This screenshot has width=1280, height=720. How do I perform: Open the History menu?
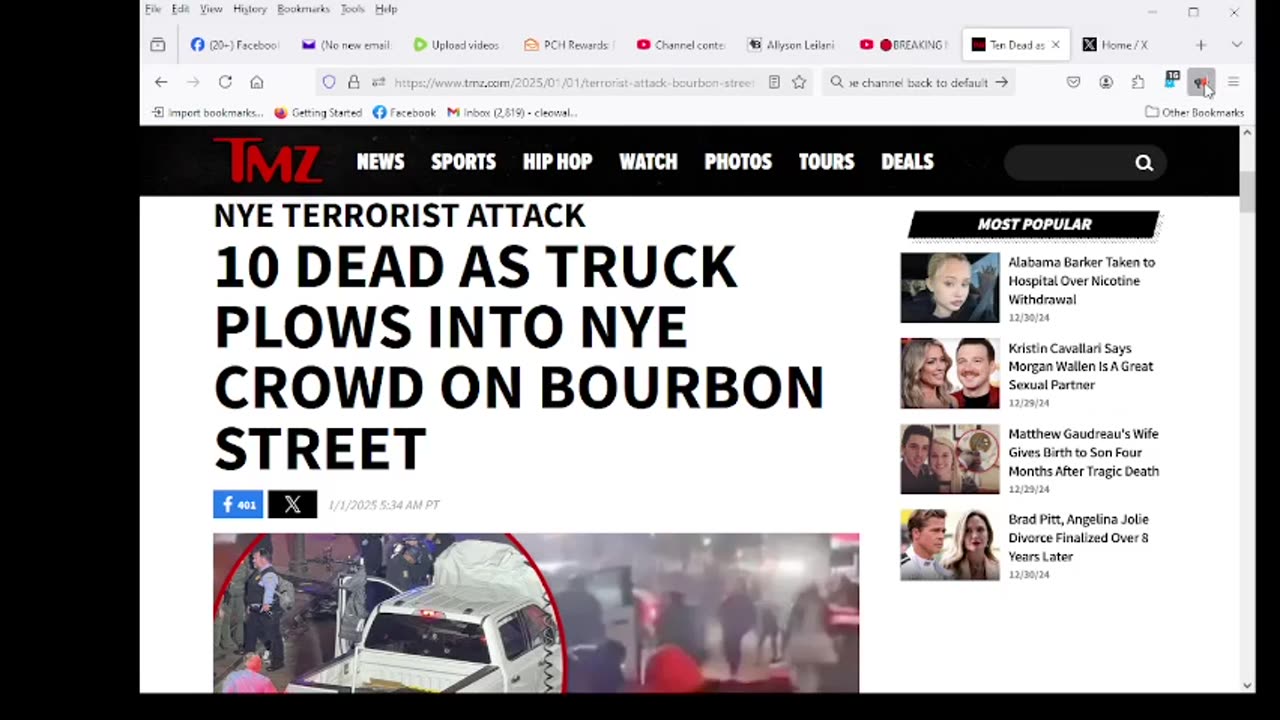(250, 9)
